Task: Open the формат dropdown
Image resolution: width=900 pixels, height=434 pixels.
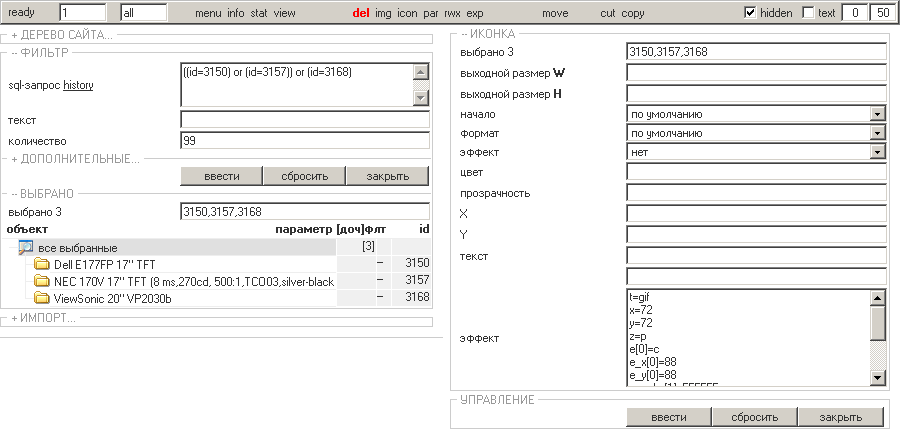Action: [878, 133]
